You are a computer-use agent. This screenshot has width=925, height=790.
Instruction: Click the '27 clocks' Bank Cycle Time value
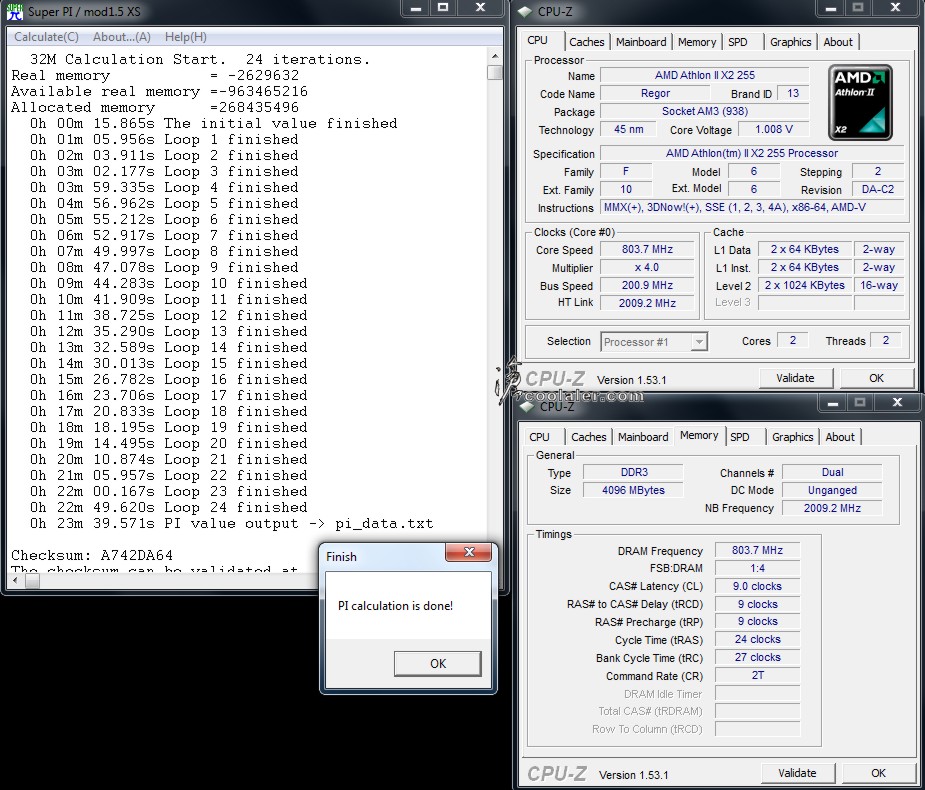(757, 657)
